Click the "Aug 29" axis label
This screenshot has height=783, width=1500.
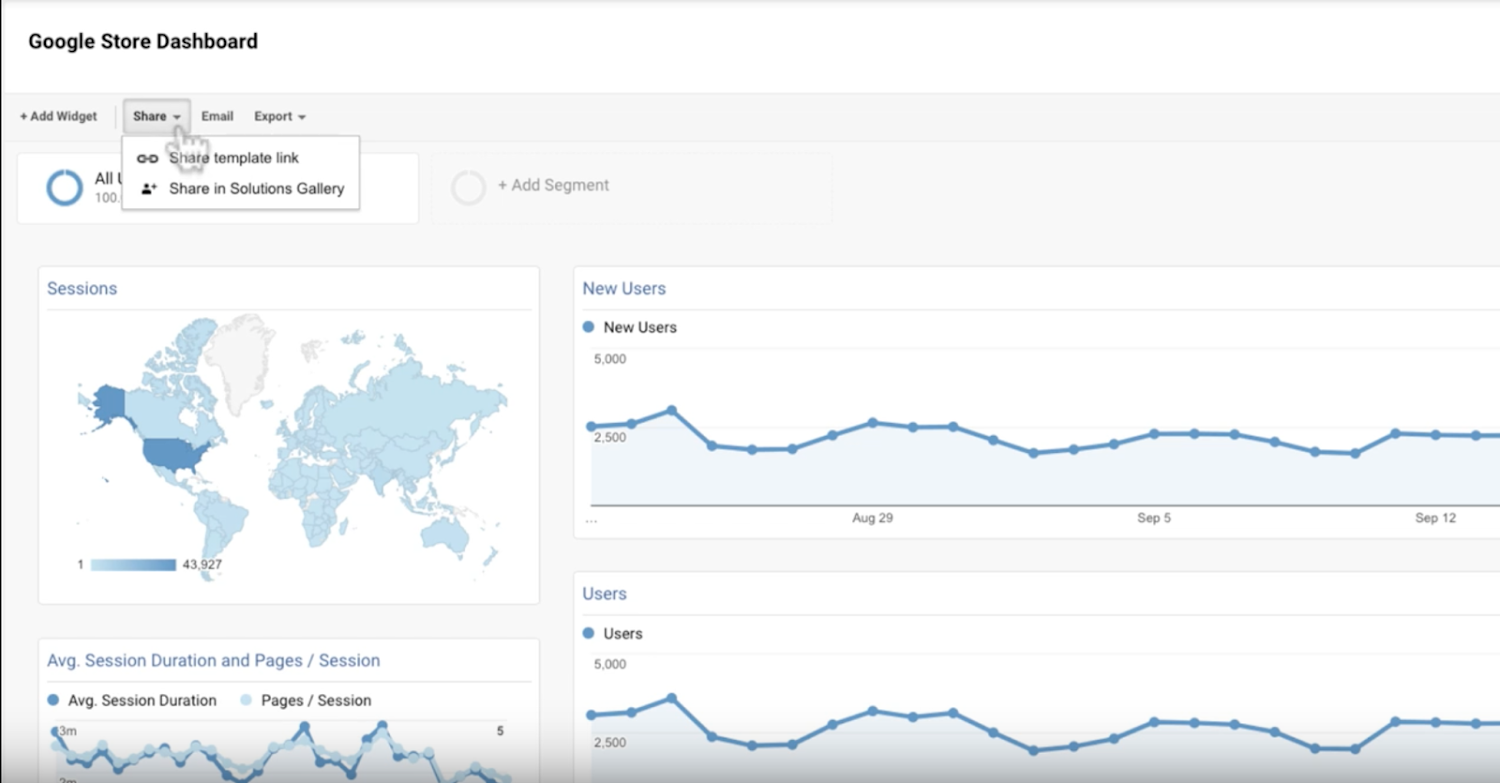click(872, 518)
